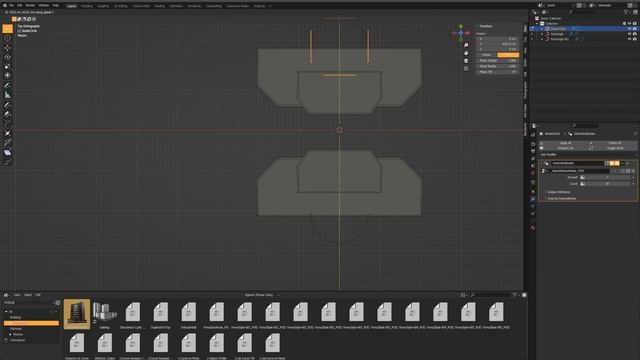Open the Add Modifier dropdown
This screenshot has height=360, width=640.
[x=588, y=155]
